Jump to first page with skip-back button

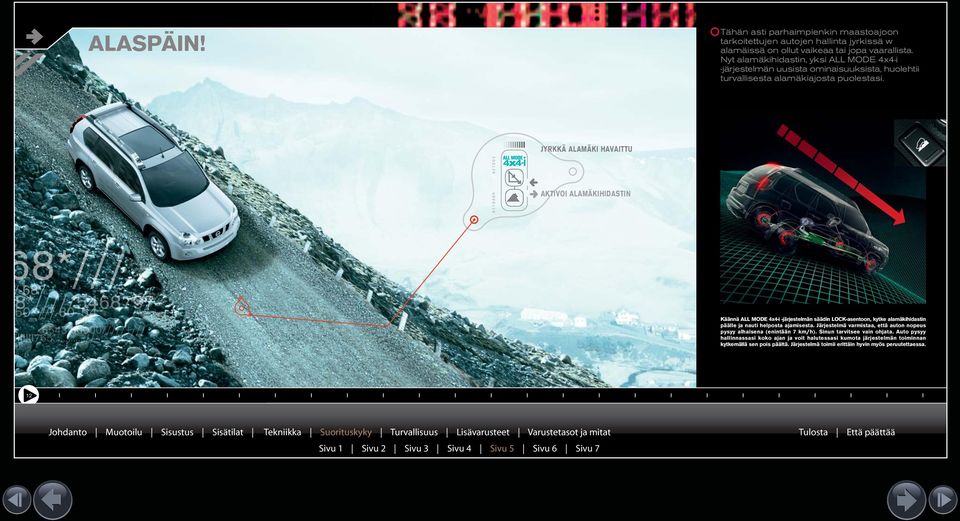pos(16,500)
